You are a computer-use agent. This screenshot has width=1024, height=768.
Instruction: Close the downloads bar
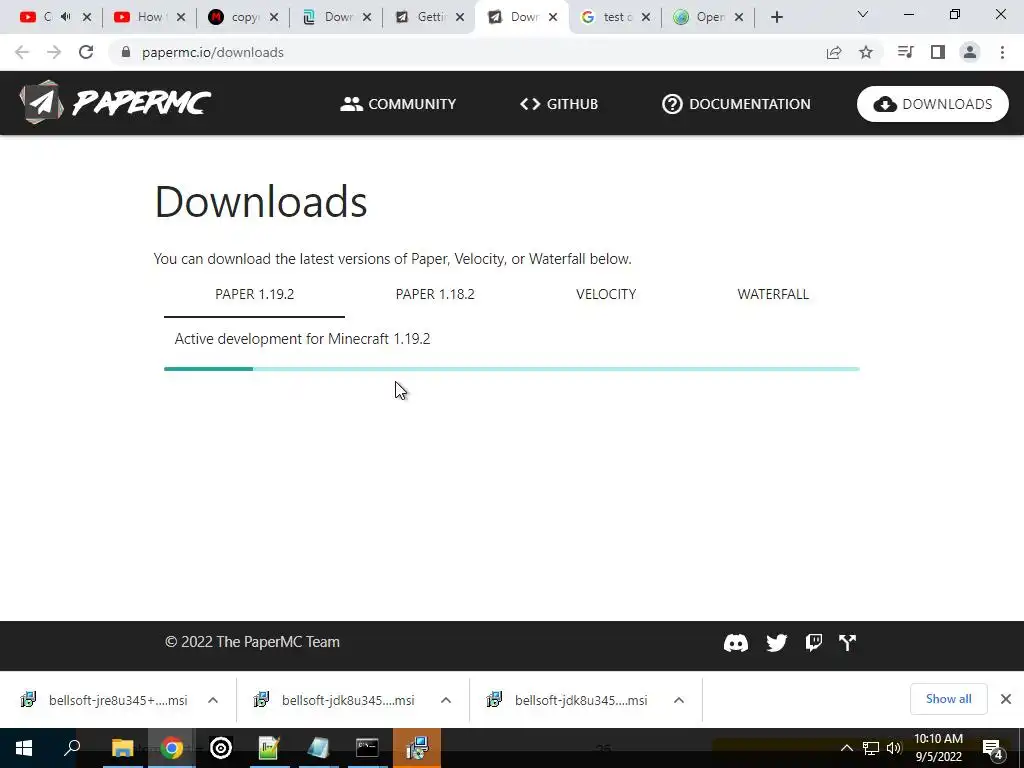pos(1006,699)
